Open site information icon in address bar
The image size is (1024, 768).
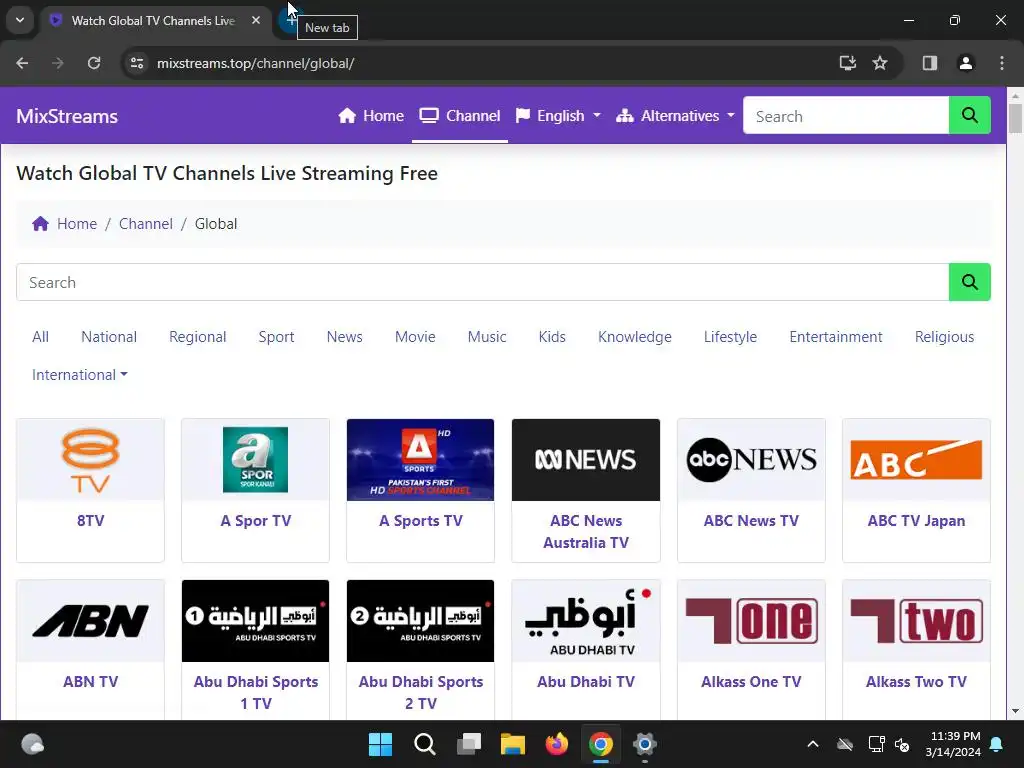tap(137, 63)
